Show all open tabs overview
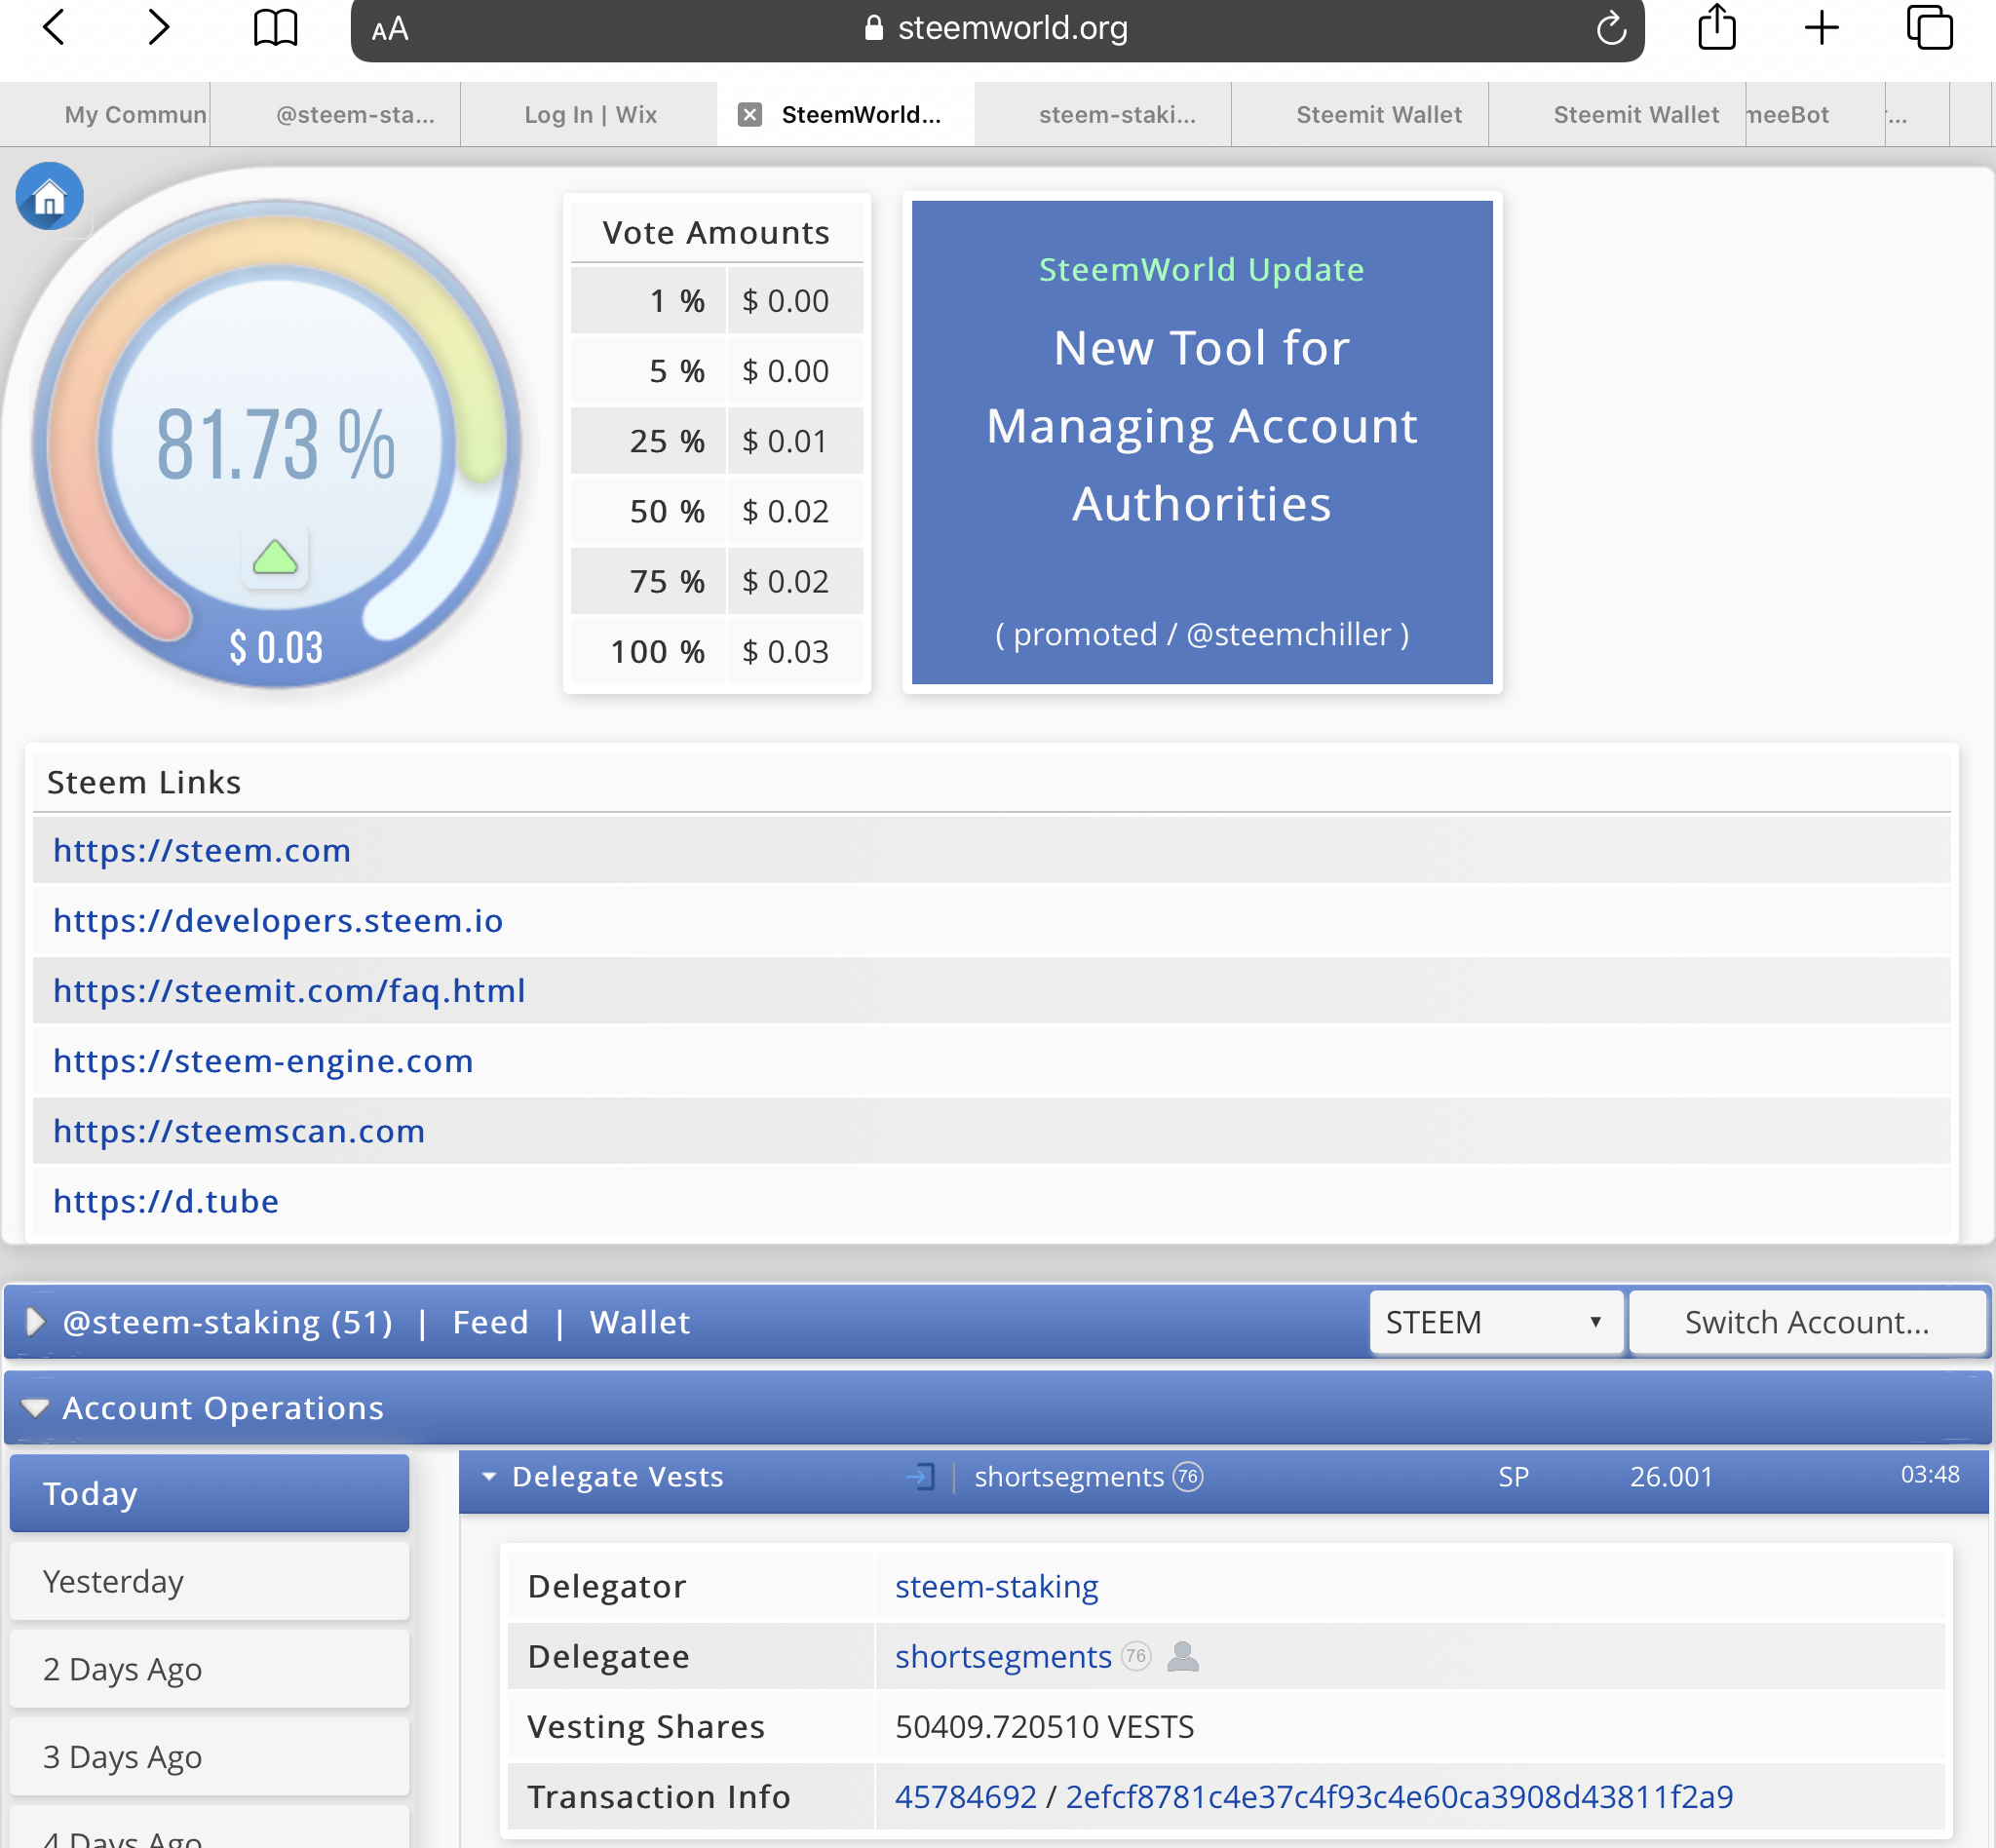 click(x=1929, y=27)
